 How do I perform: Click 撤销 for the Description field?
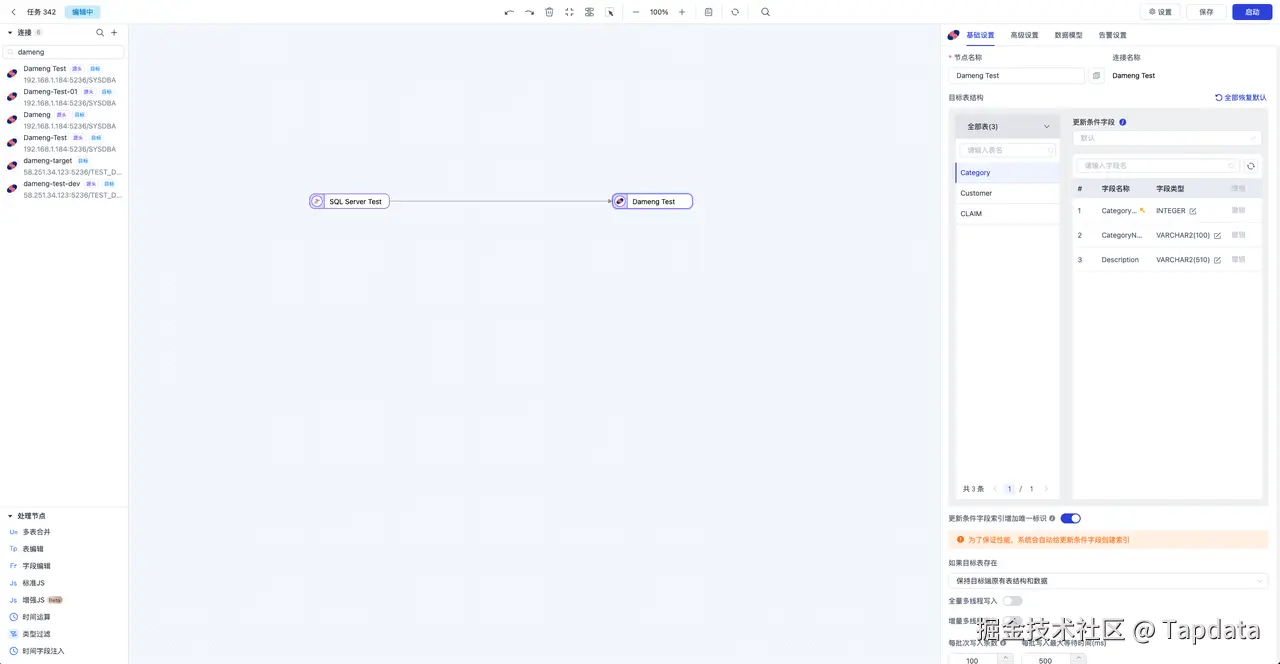coord(1238,260)
